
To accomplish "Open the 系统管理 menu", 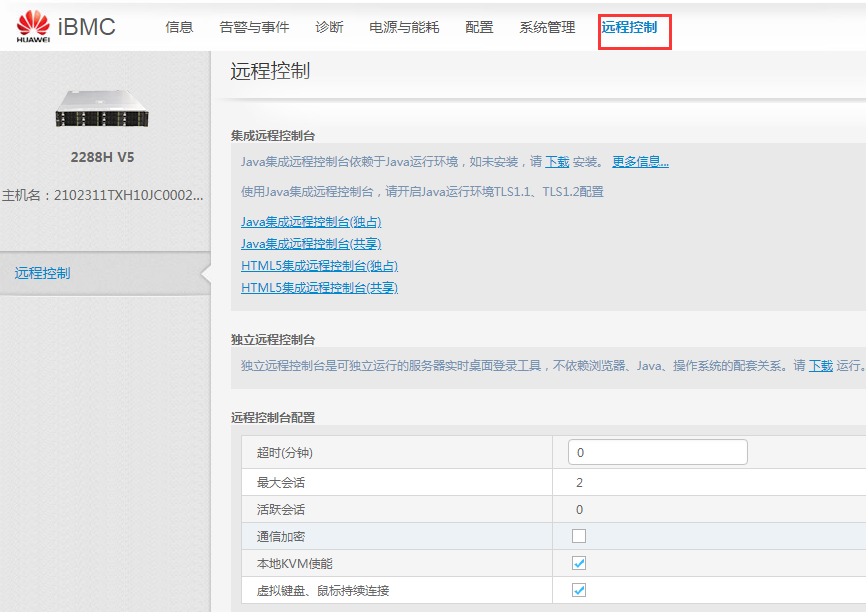I will tap(547, 27).
